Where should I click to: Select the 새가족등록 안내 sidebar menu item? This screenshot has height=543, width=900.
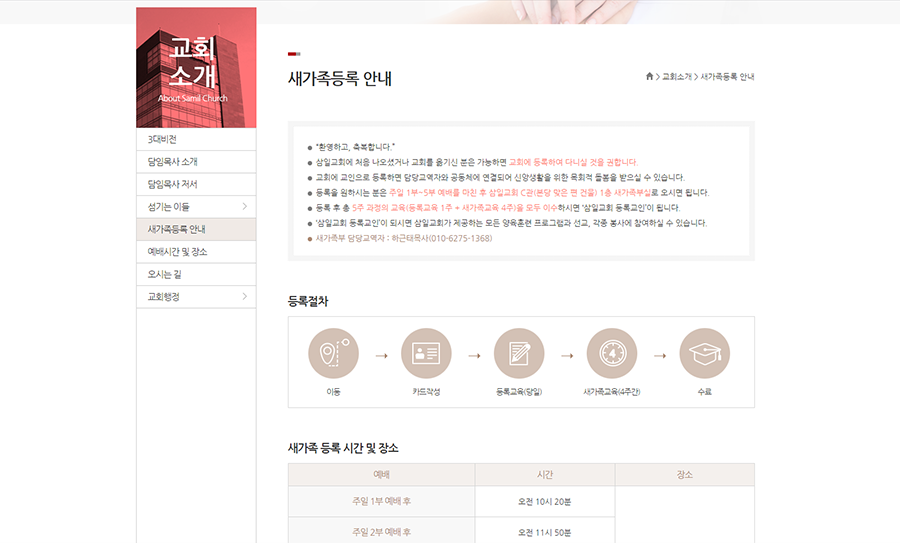[196, 229]
